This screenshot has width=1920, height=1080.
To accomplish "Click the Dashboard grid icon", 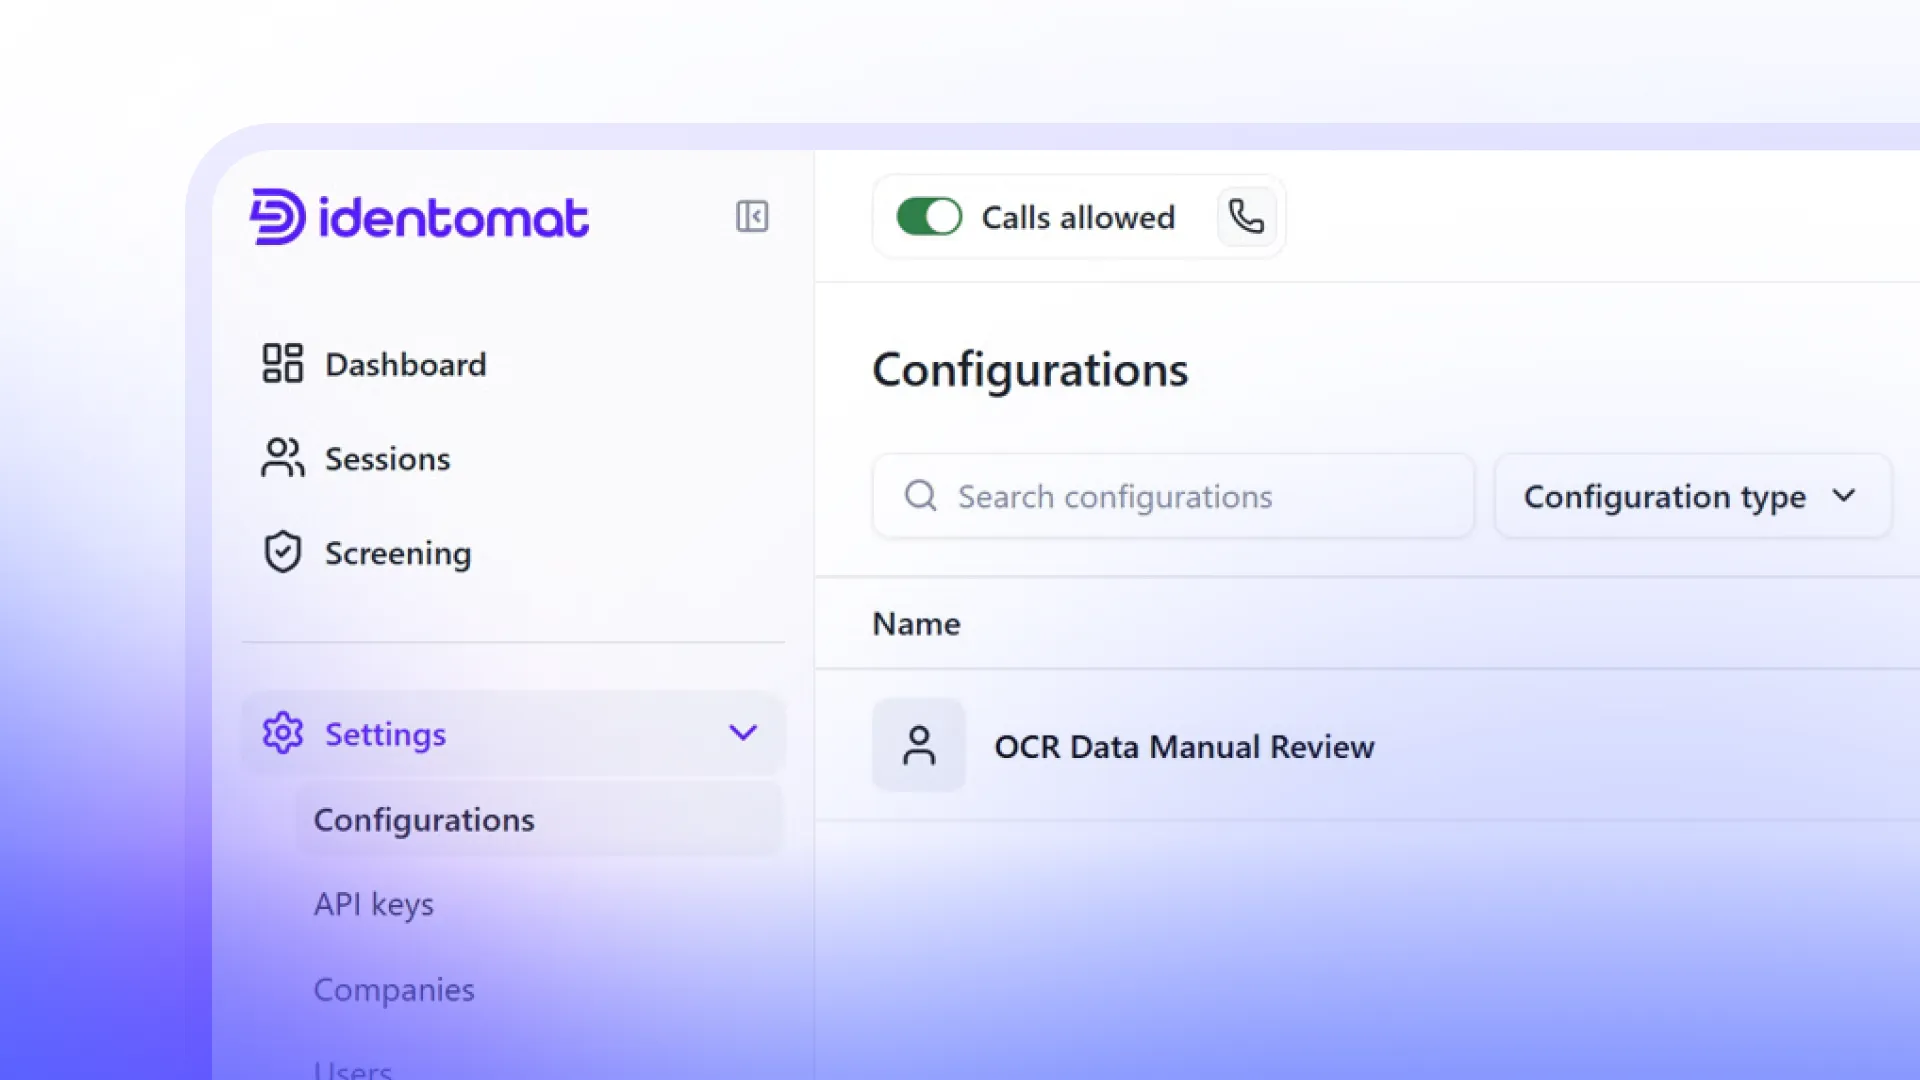I will click(282, 363).
